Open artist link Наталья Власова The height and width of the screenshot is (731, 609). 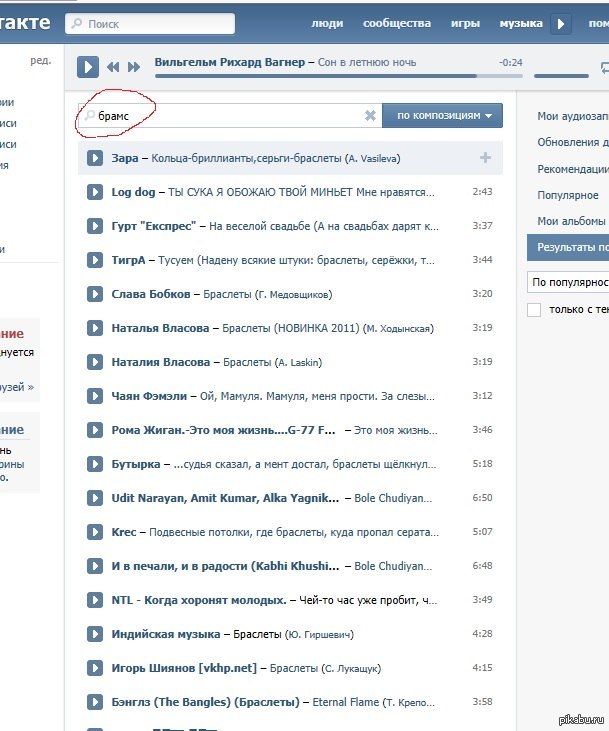[160, 328]
